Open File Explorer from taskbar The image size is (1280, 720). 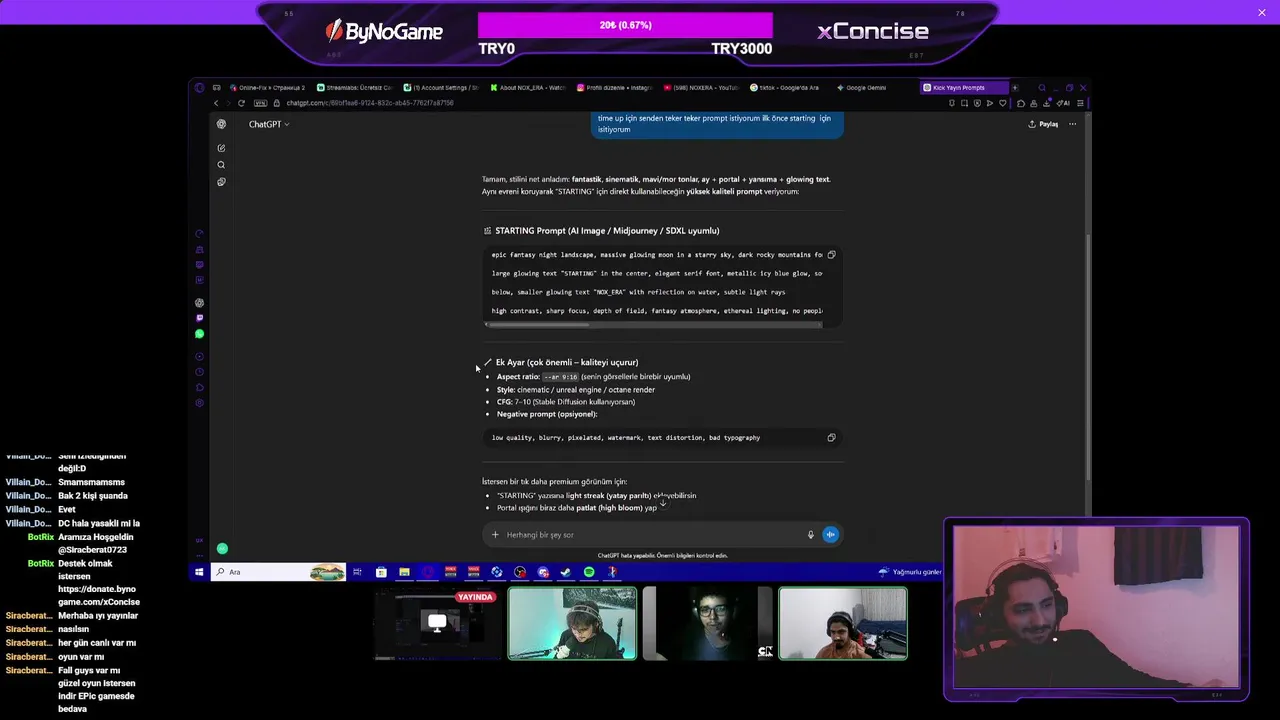404,572
